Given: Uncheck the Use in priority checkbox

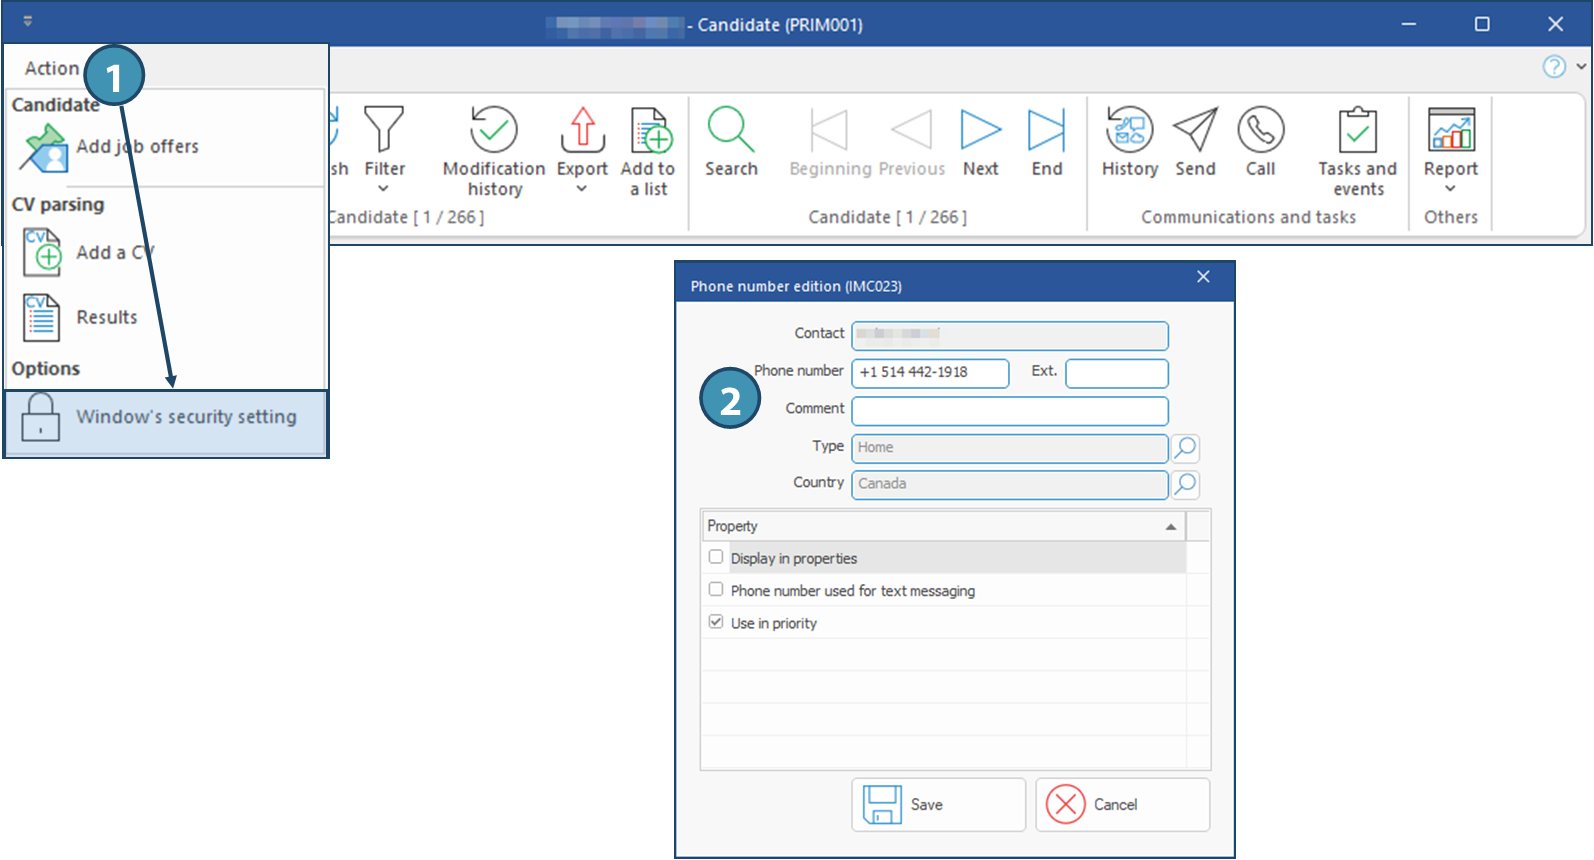Looking at the screenshot, I should tap(716, 622).
